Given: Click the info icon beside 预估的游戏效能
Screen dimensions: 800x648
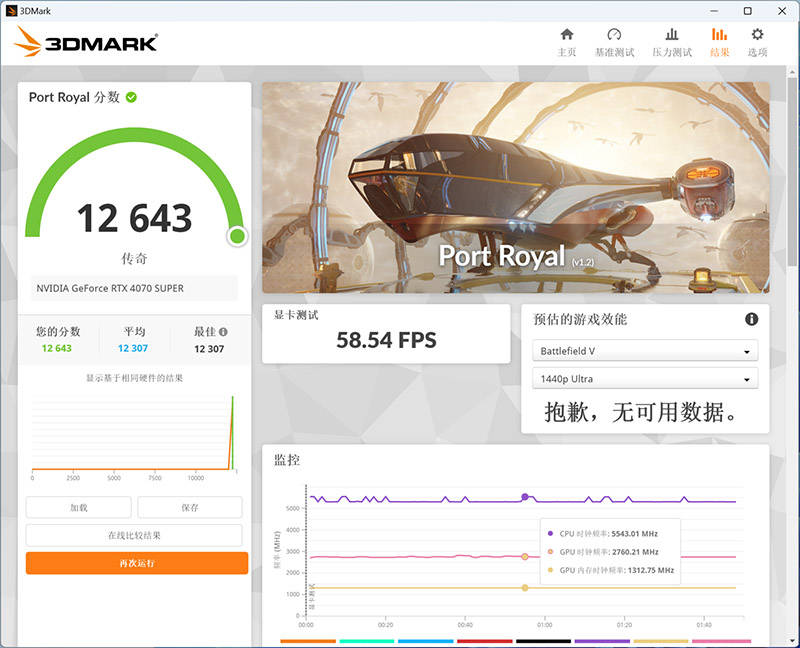Looking at the screenshot, I should pos(751,319).
